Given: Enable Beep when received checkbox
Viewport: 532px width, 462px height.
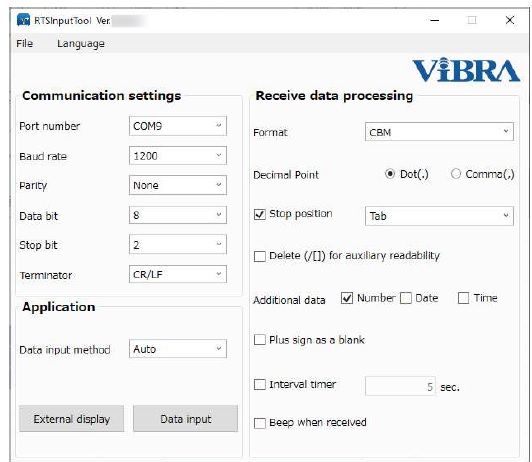Looking at the screenshot, I should pyautogui.click(x=260, y=423).
